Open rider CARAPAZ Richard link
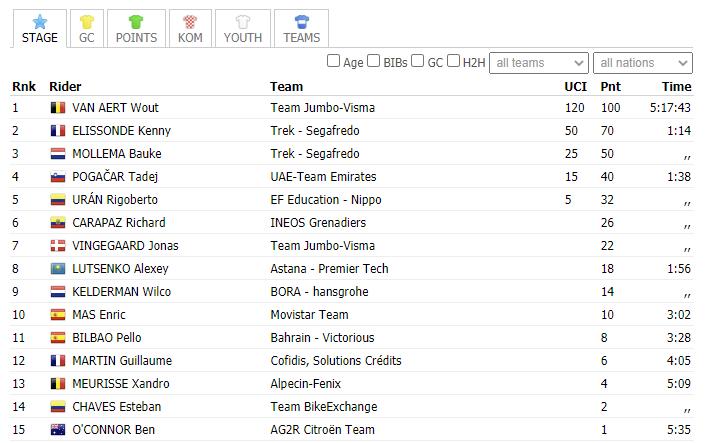 tap(119, 223)
